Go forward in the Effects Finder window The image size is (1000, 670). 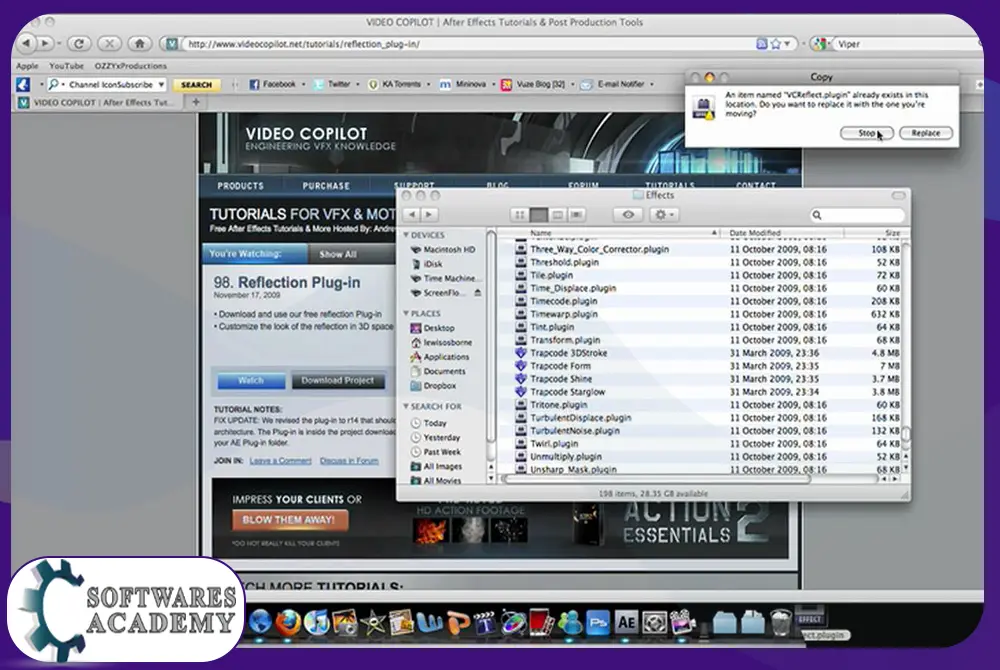tap(429, 215)
